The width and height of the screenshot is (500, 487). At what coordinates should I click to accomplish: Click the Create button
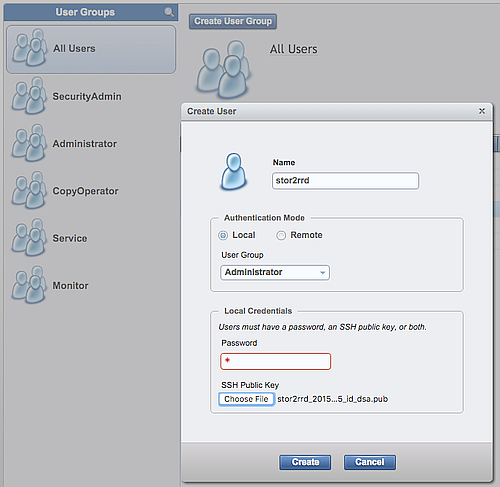[x=305, y=462]
